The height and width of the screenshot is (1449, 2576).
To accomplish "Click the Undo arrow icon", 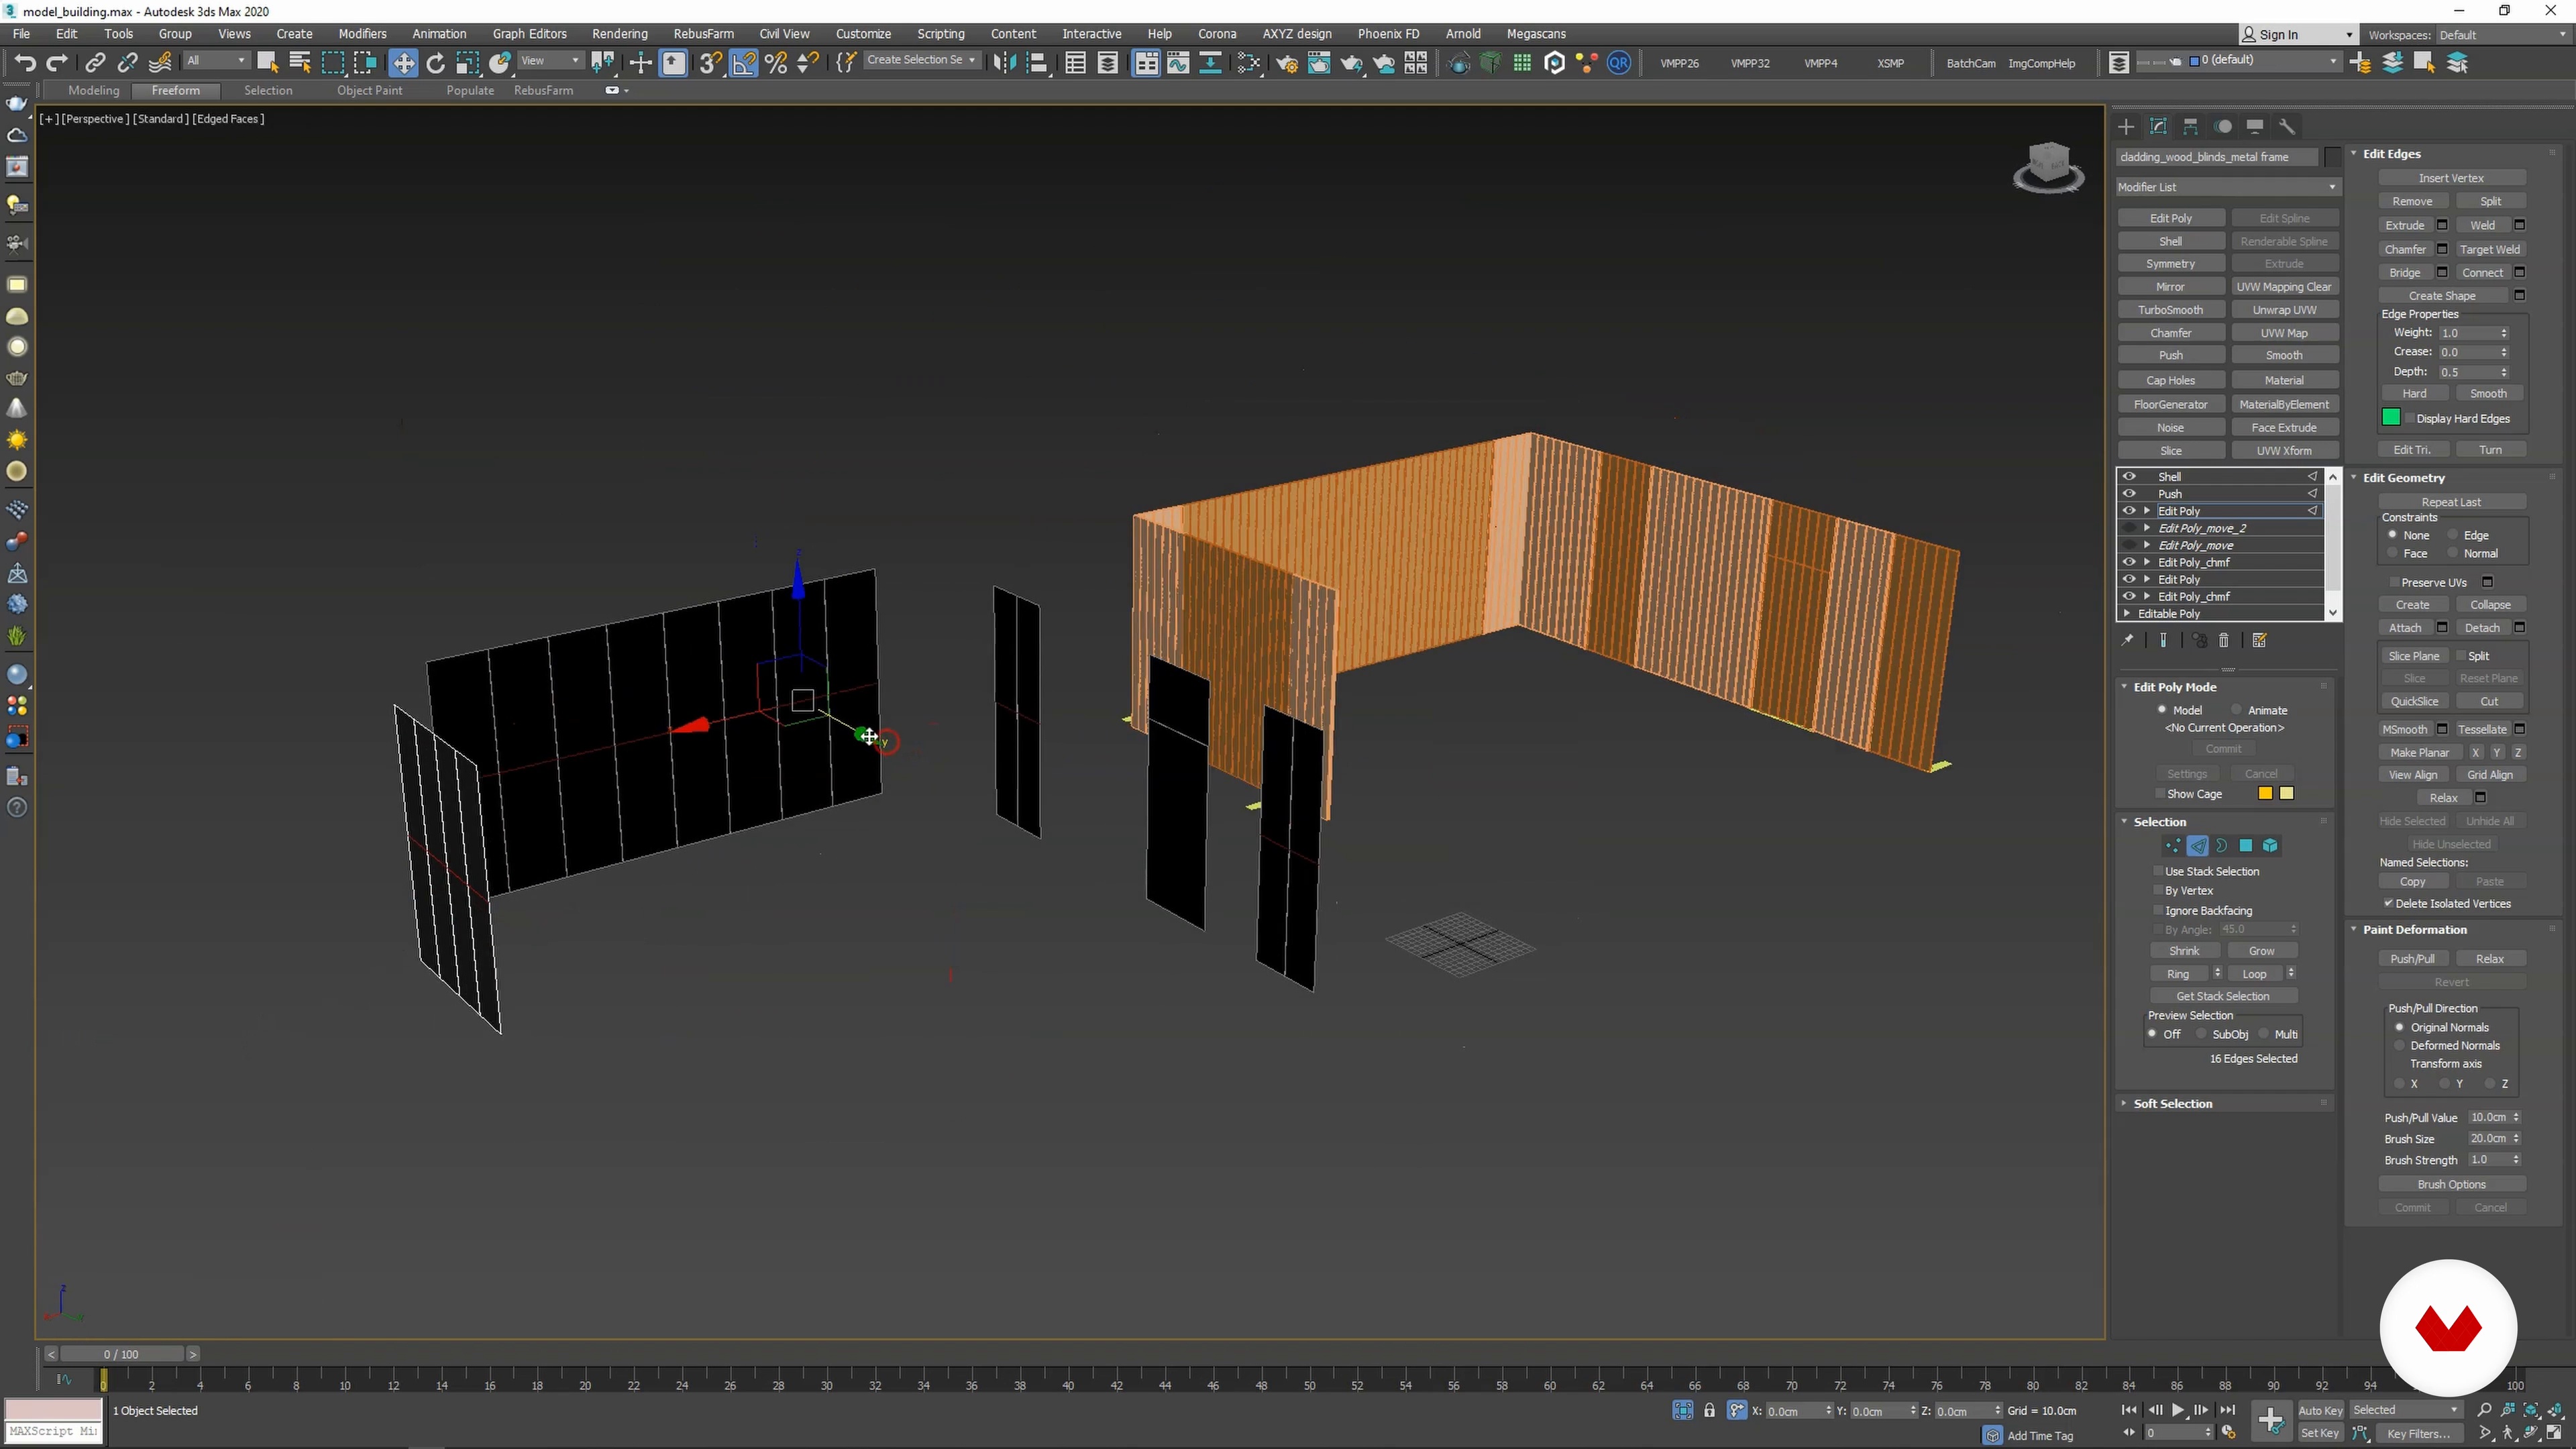I will (x=24, y=63).
